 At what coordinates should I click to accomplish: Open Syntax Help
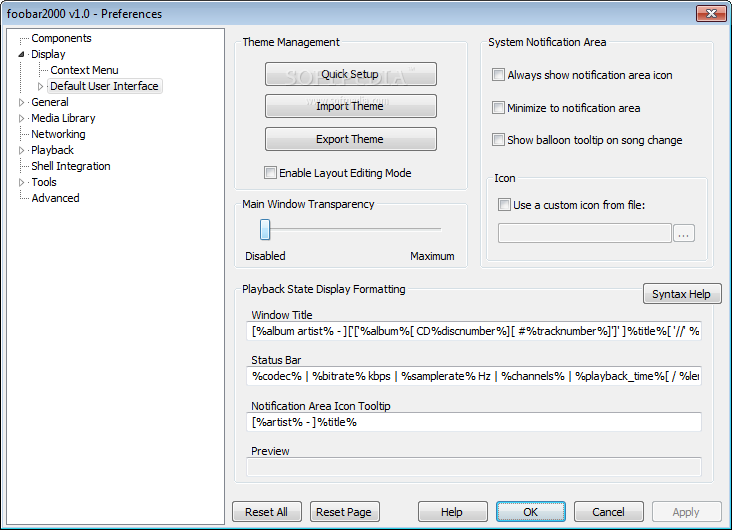pos(682,294)
